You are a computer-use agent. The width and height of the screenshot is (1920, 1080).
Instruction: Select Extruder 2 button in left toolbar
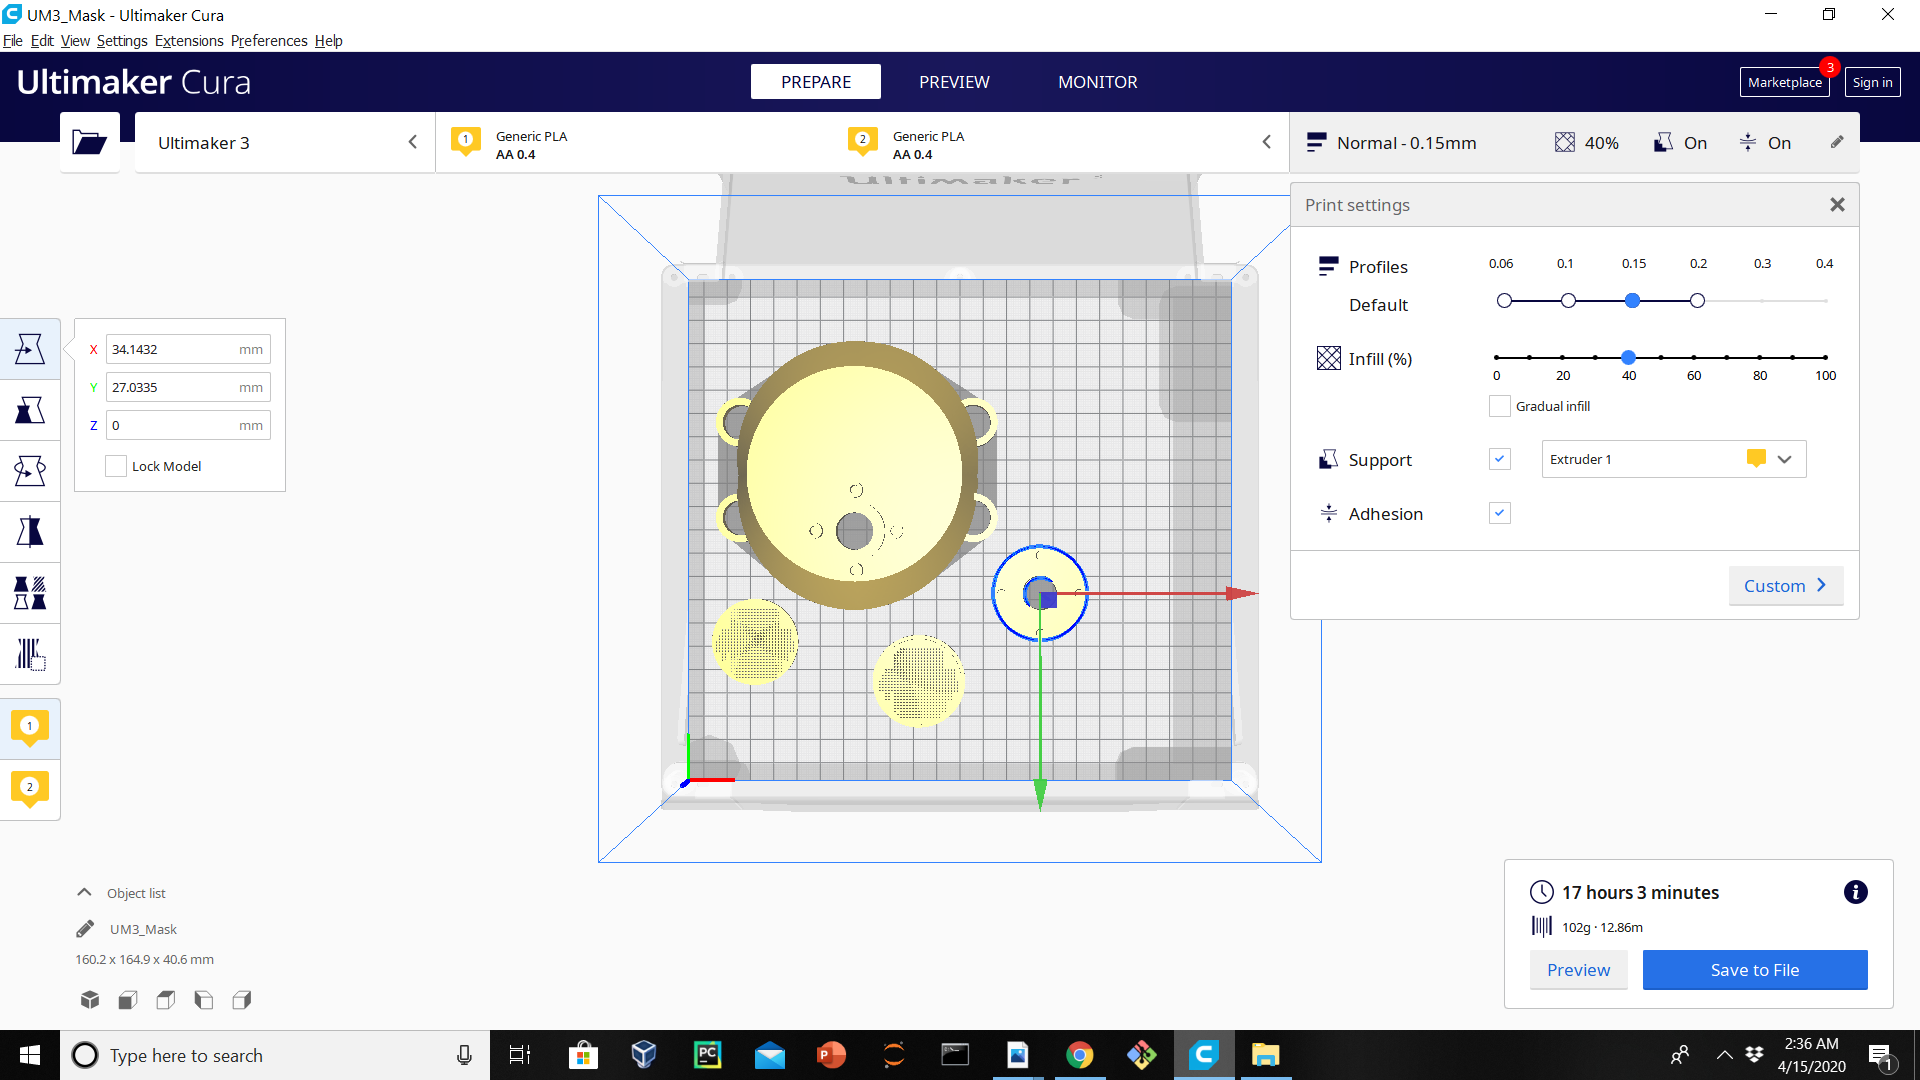pos(30,789)
